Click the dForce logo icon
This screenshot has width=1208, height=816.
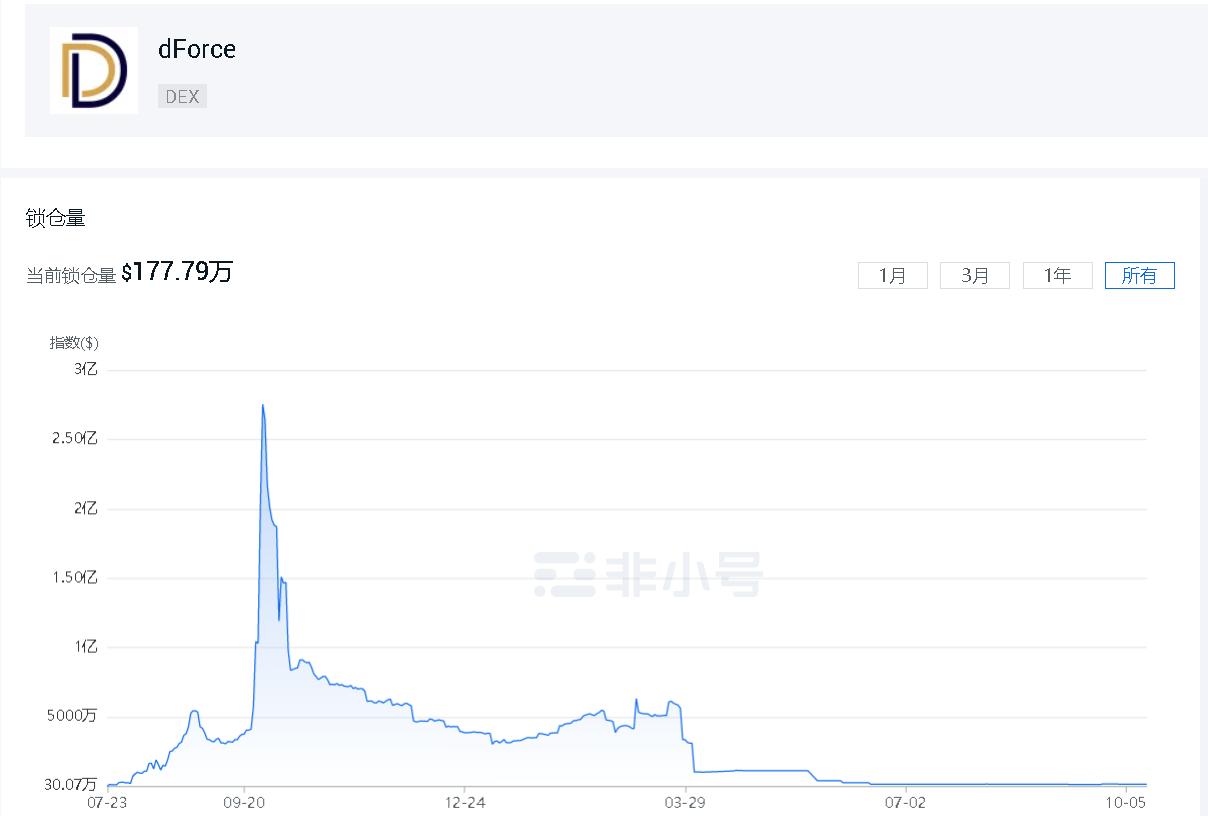[x=93, y=71]
